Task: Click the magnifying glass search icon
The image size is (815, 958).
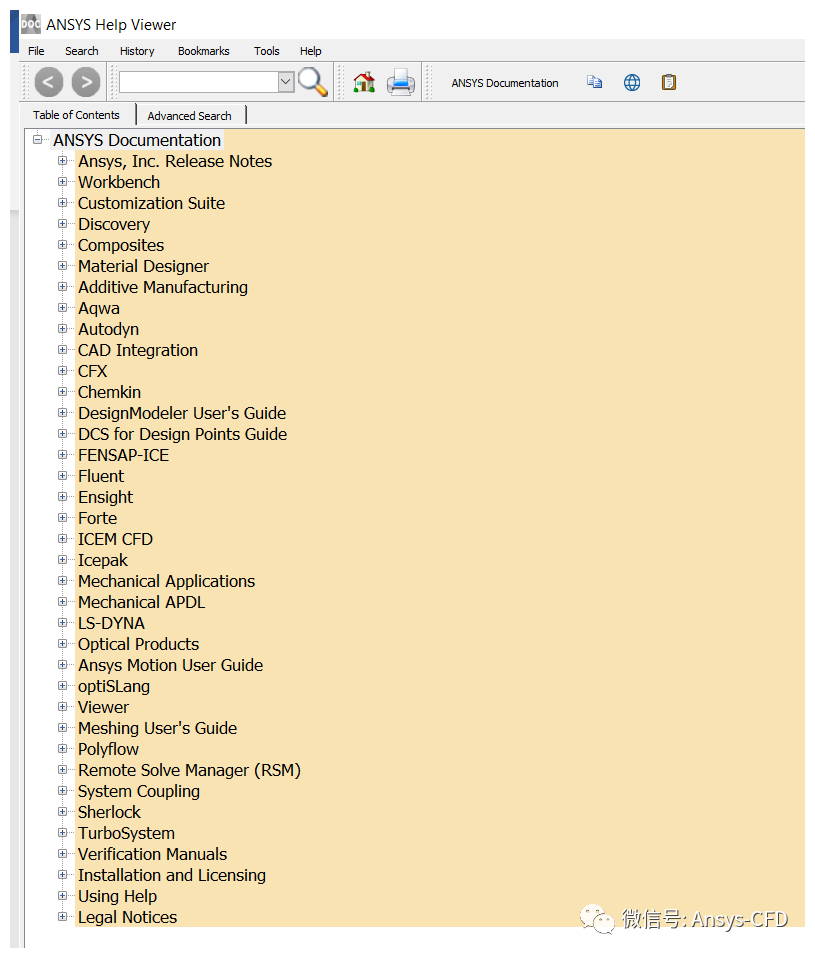Action: tap(313, 82)
